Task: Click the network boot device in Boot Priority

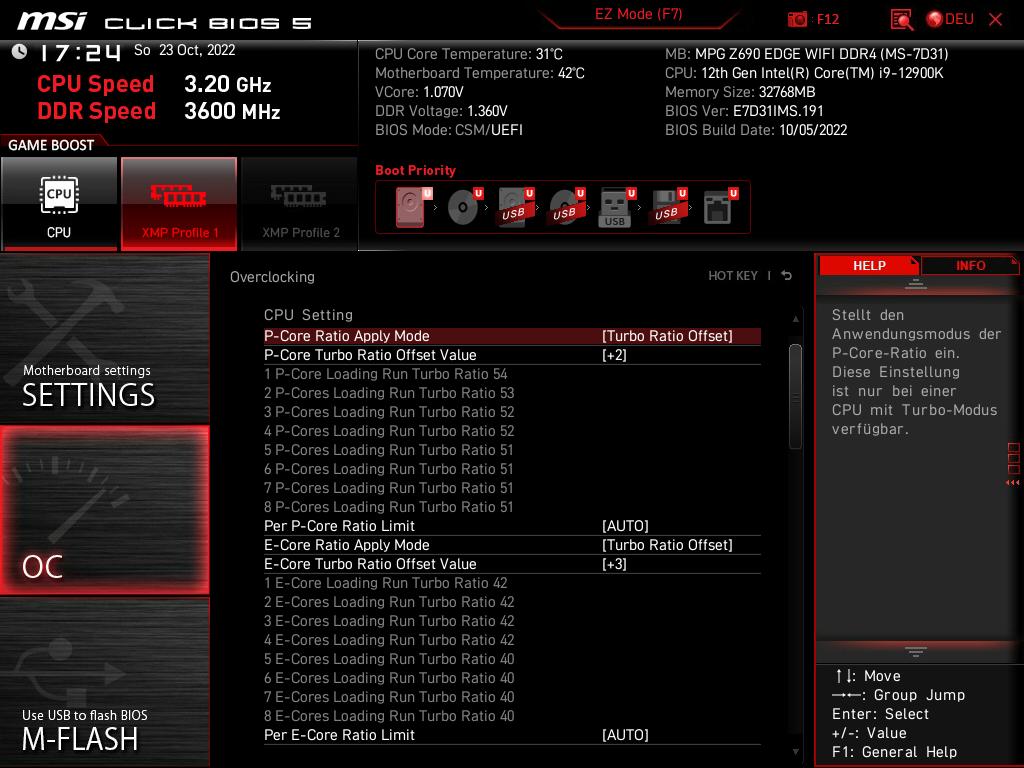Action: (x=718, y=206)
